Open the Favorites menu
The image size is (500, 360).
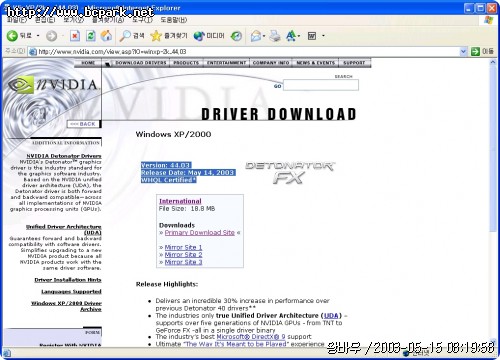pyautogui.click(x=108, y=20)
